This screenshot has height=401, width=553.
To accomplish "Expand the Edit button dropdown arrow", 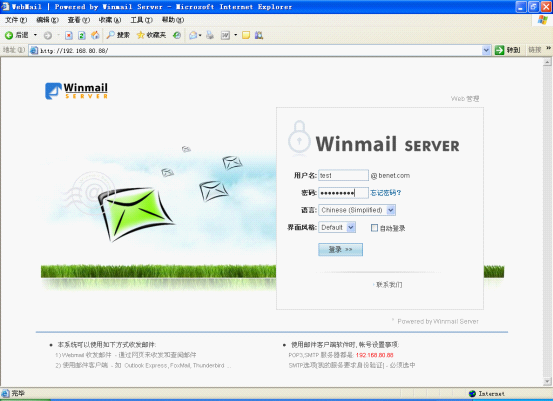I will click(x=235, y=35).
